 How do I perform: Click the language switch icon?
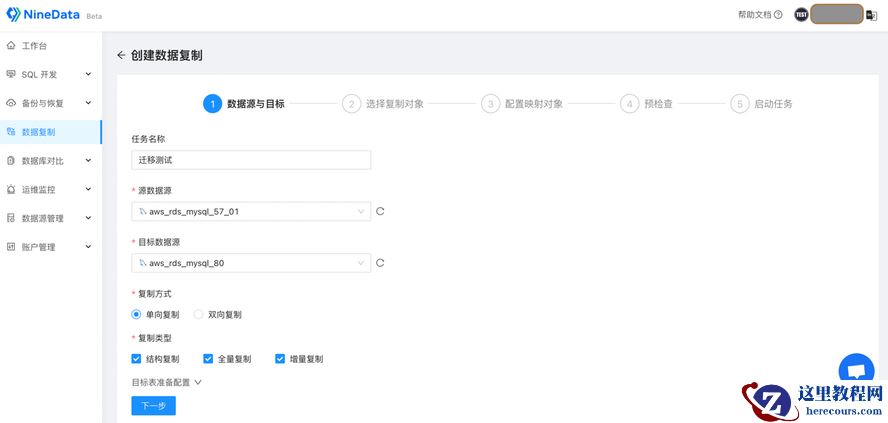point(872,15)
